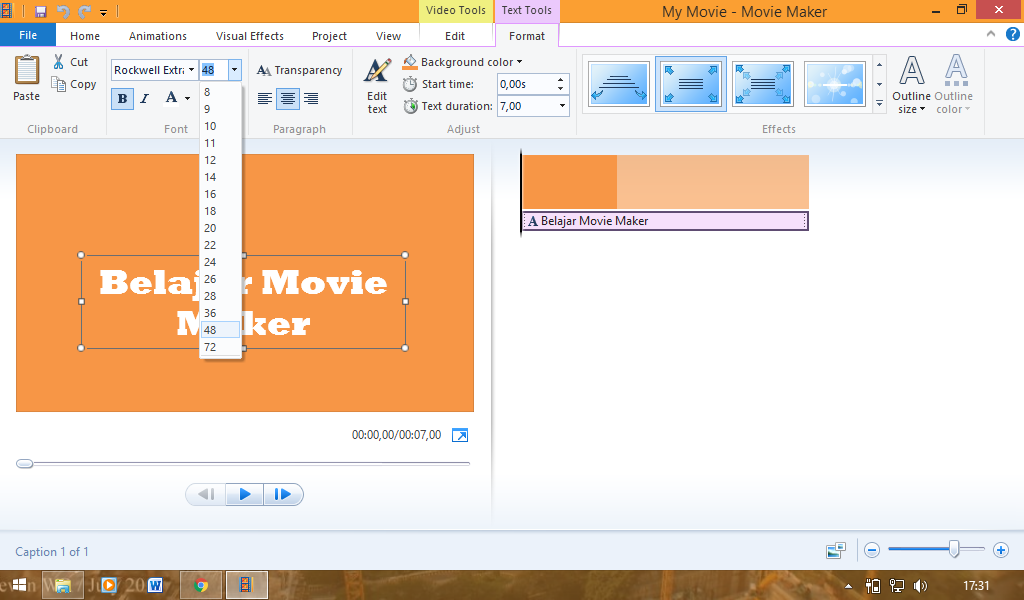Open the Visual Effects tab
Viewport: 1024px width, 600px height.
click(249, 36)
